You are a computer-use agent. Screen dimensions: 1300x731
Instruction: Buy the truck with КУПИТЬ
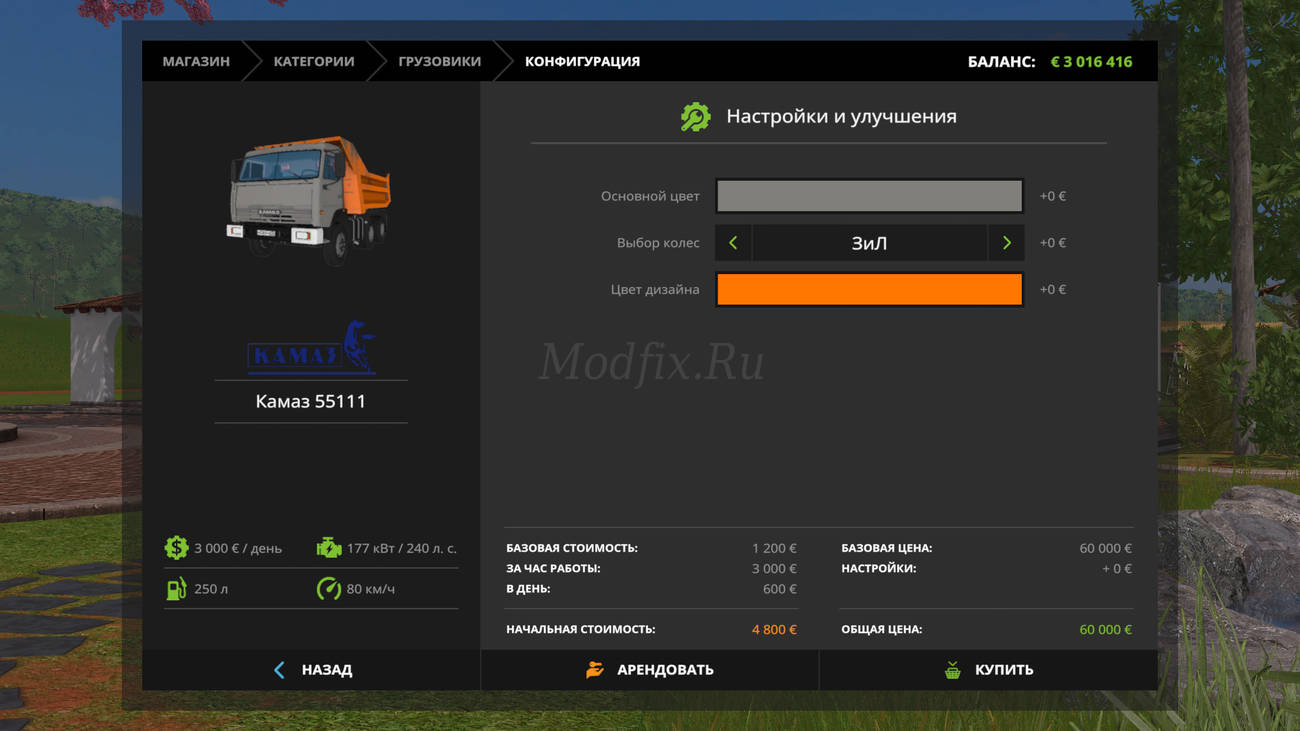pyautogui.click(x=988, y=670)
